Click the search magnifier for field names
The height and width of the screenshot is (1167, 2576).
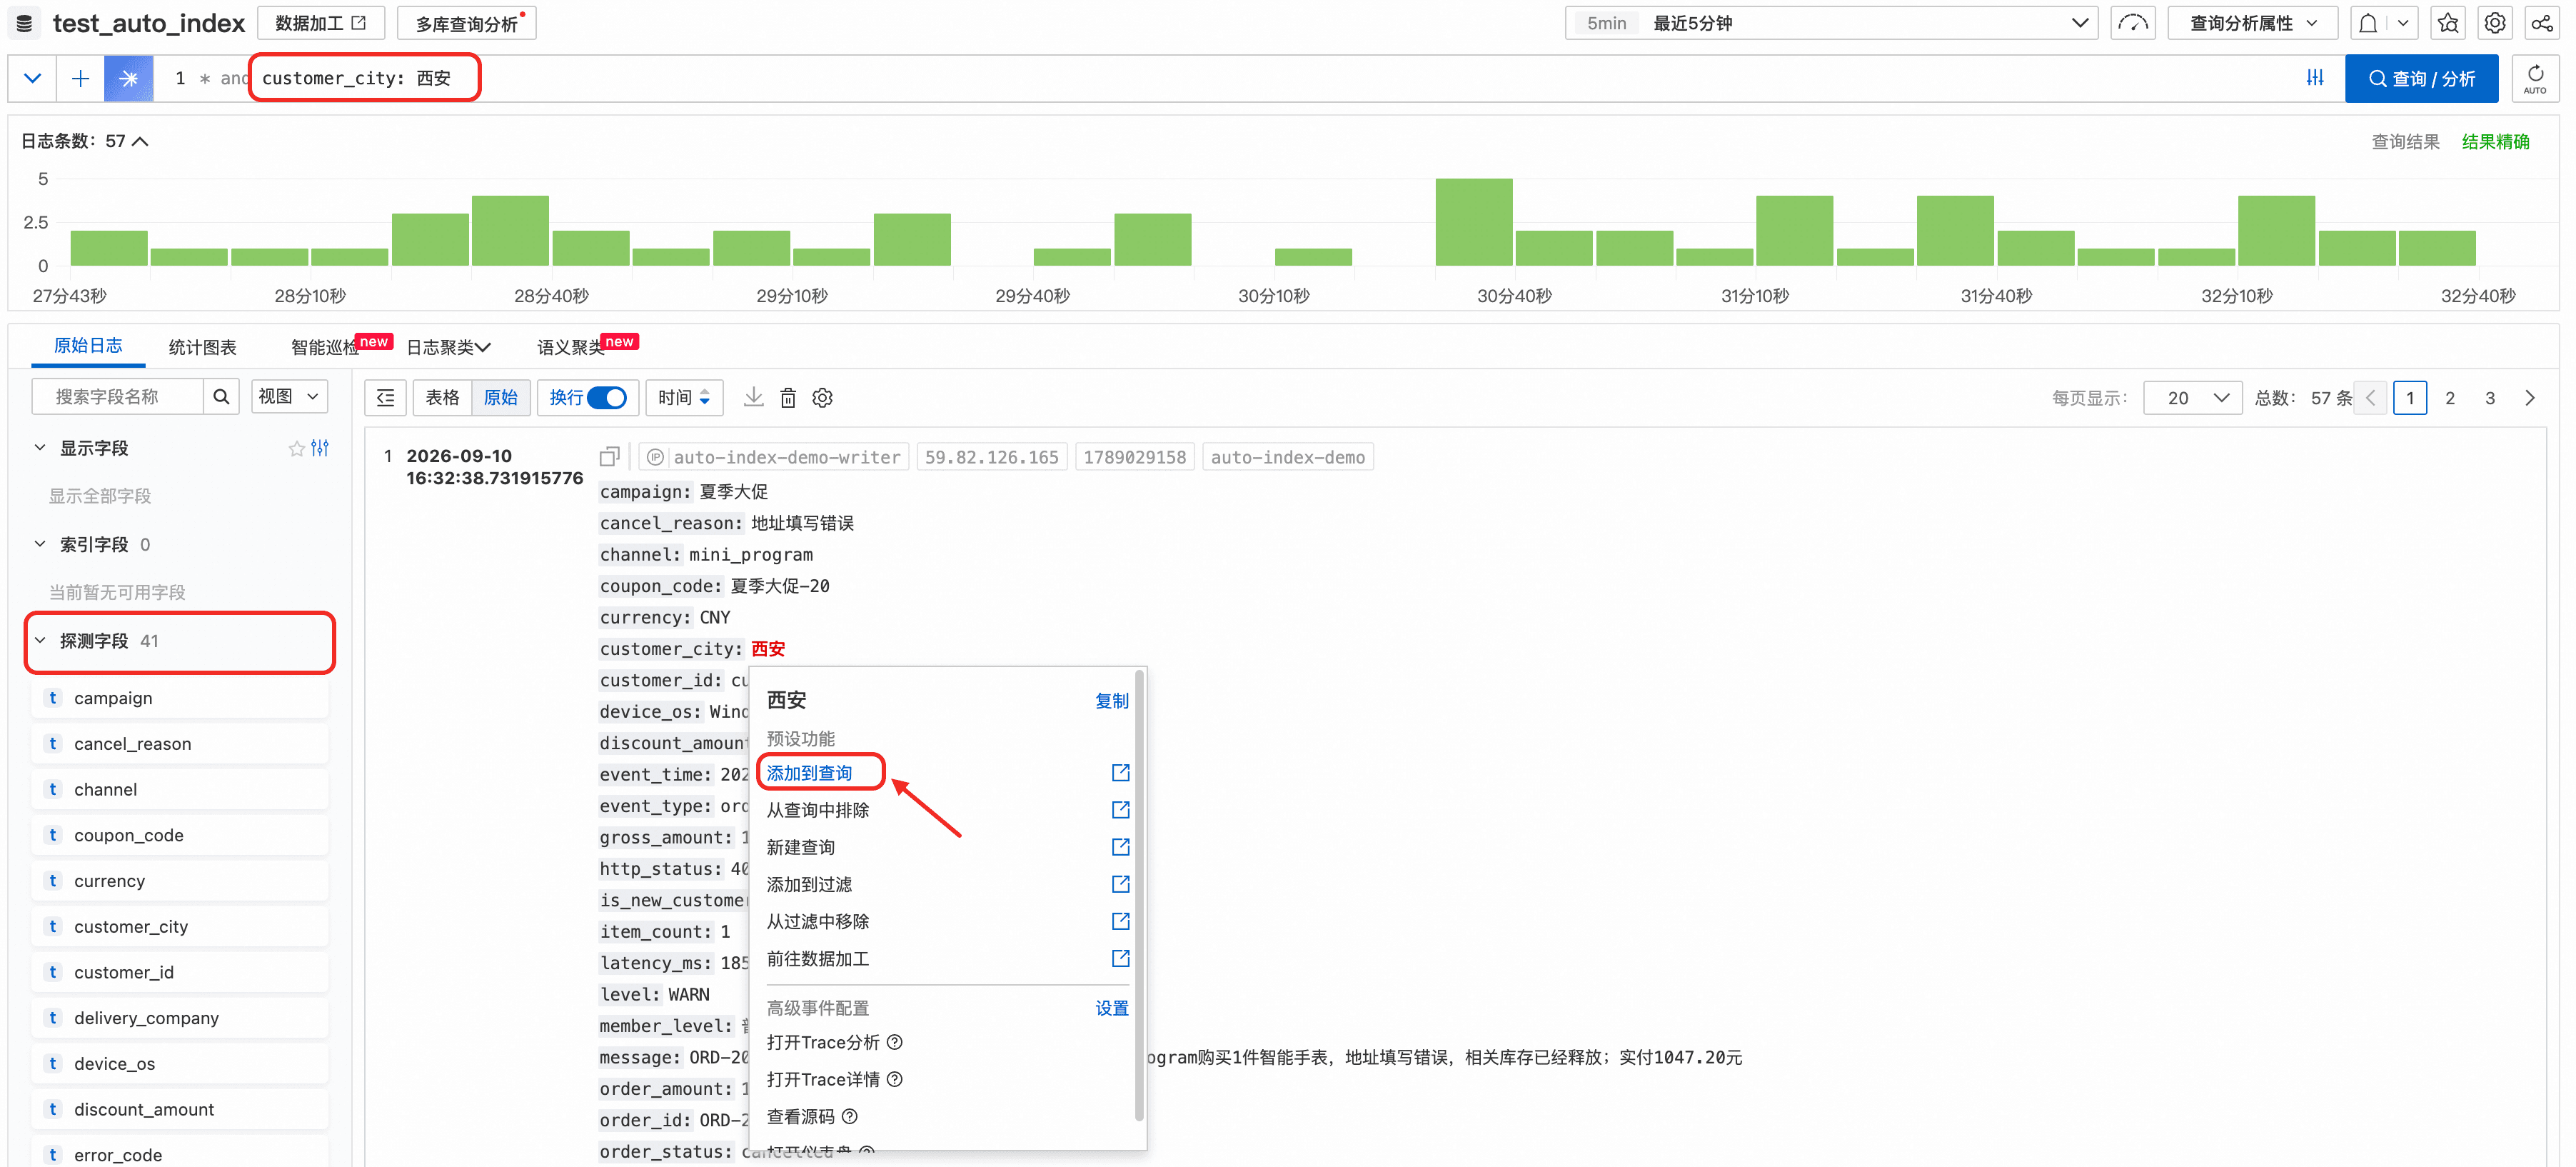pos(221,396)
